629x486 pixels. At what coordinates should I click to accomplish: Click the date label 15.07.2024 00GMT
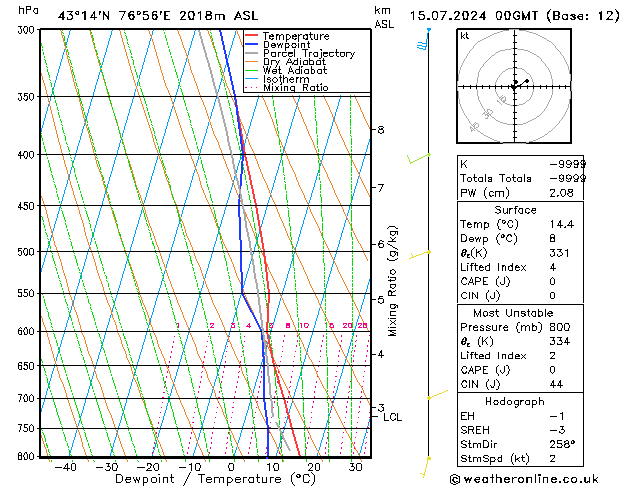[474, 16]
